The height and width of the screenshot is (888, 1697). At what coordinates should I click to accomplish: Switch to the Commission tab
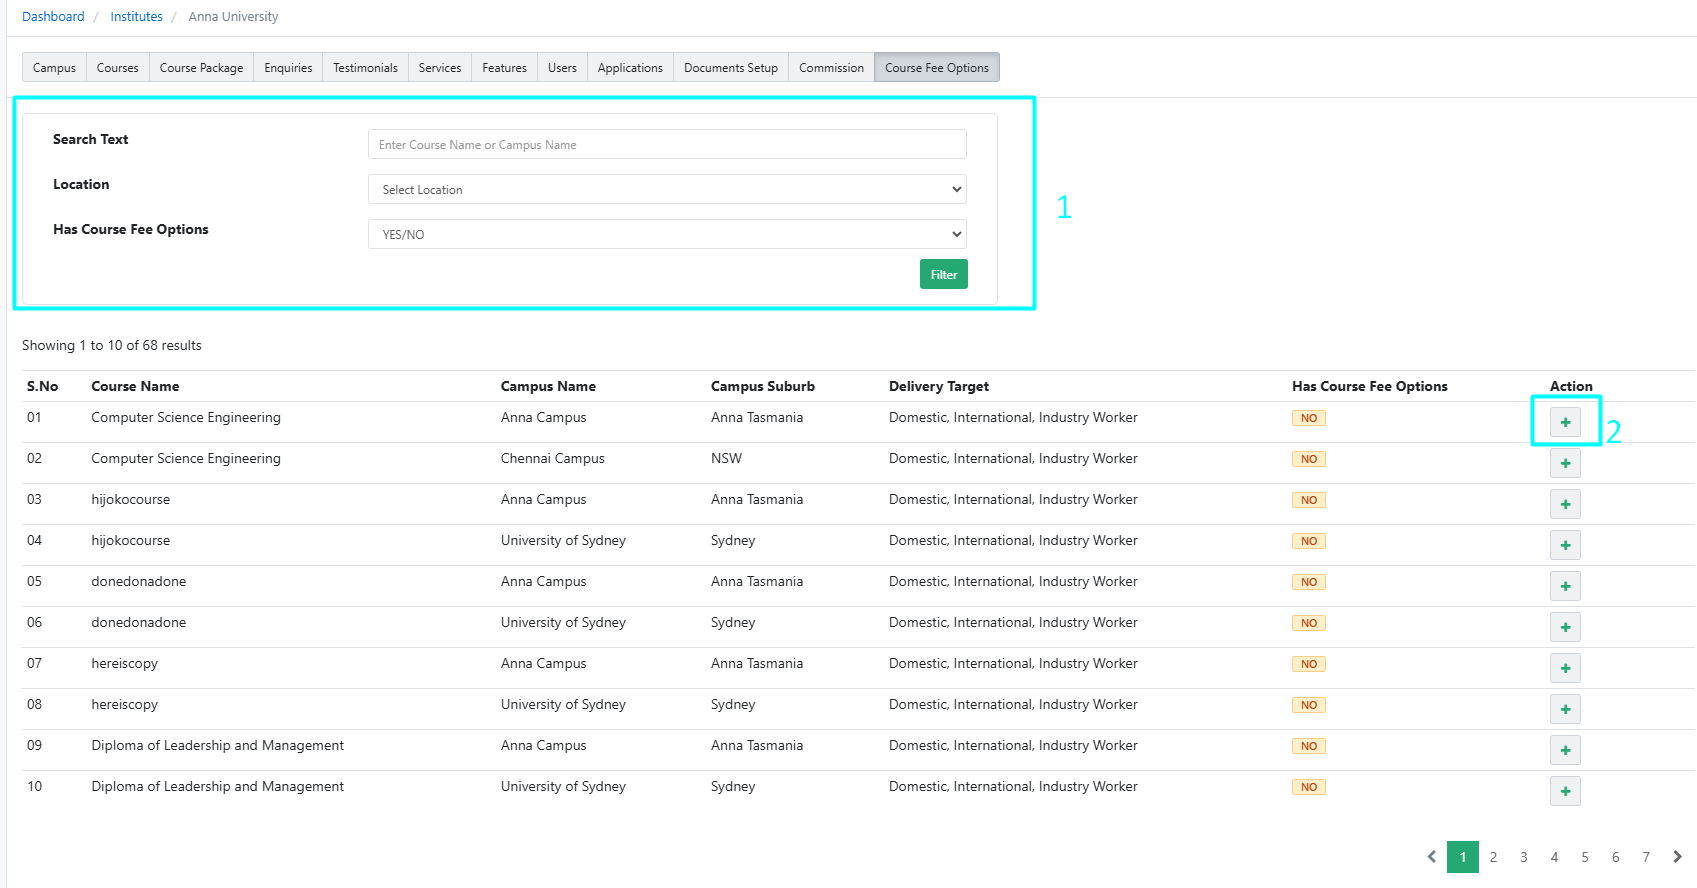point(831,68)
